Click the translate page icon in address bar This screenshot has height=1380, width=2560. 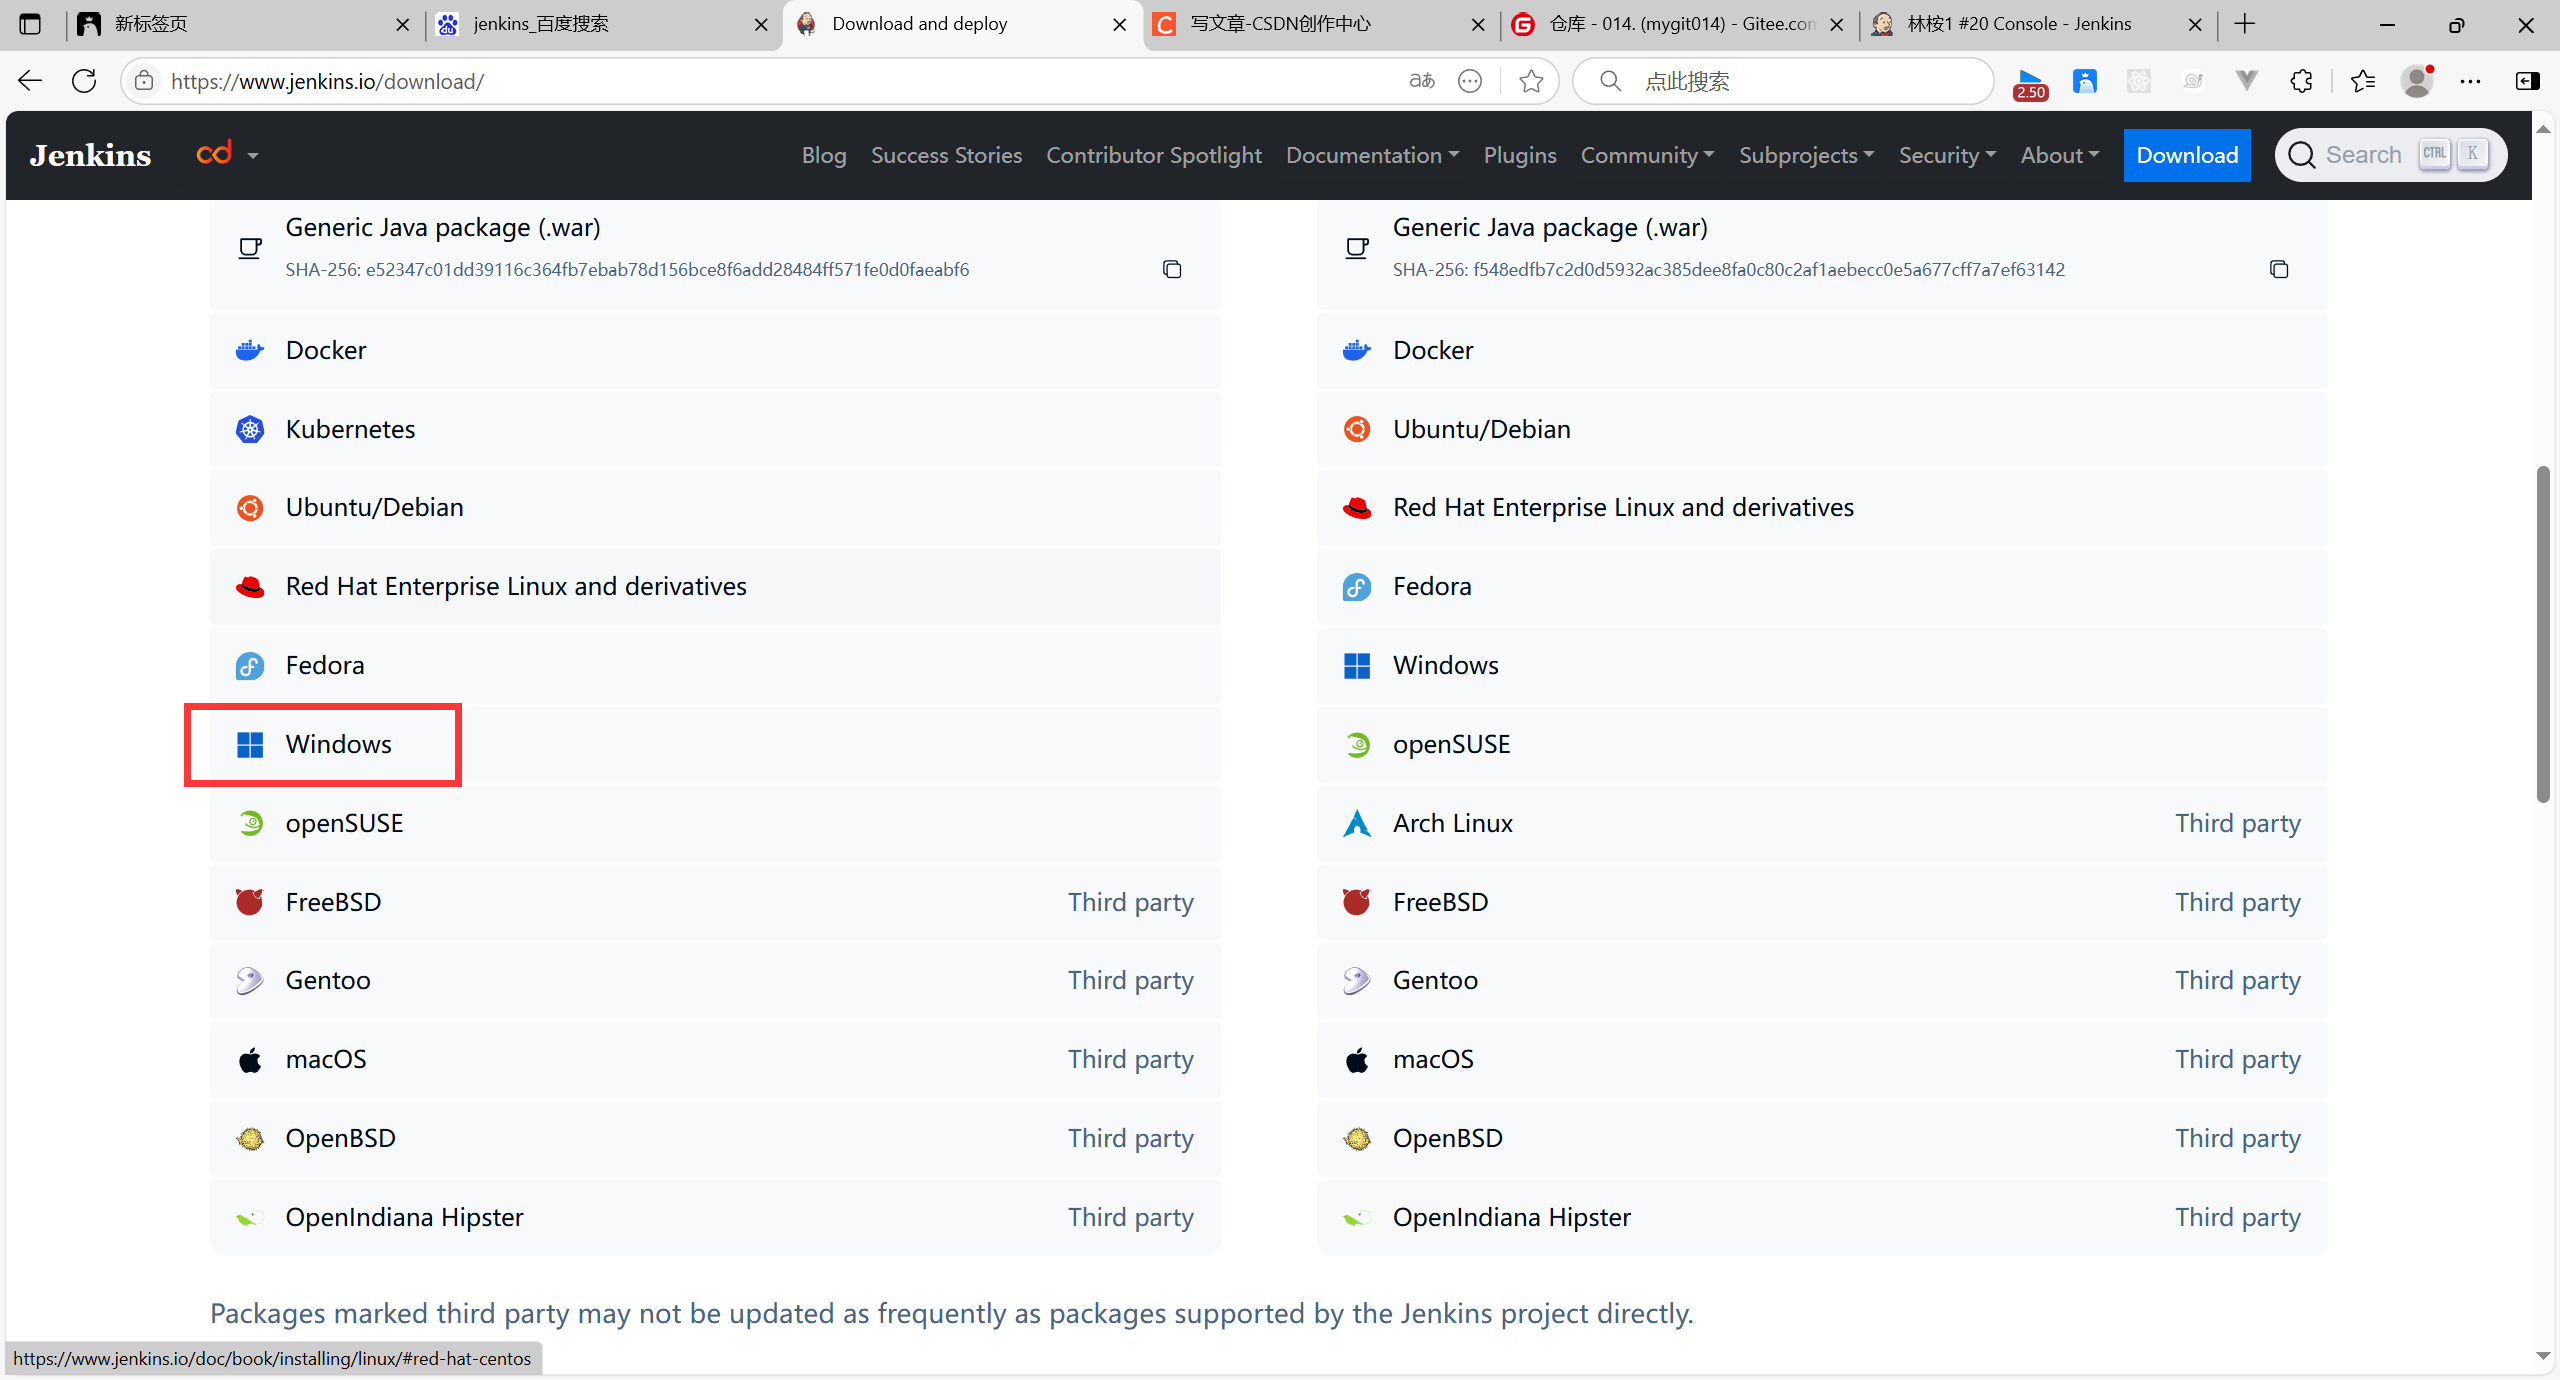pos(1421,81)
